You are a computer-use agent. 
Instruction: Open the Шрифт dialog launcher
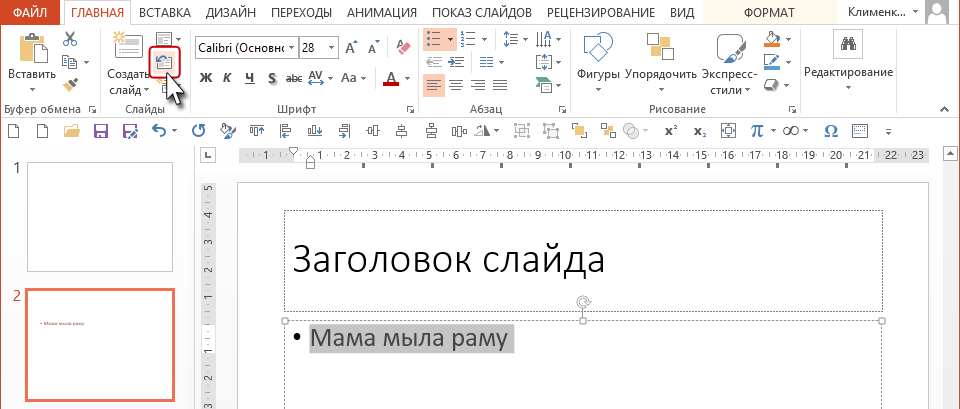click(x=410, y=110)
